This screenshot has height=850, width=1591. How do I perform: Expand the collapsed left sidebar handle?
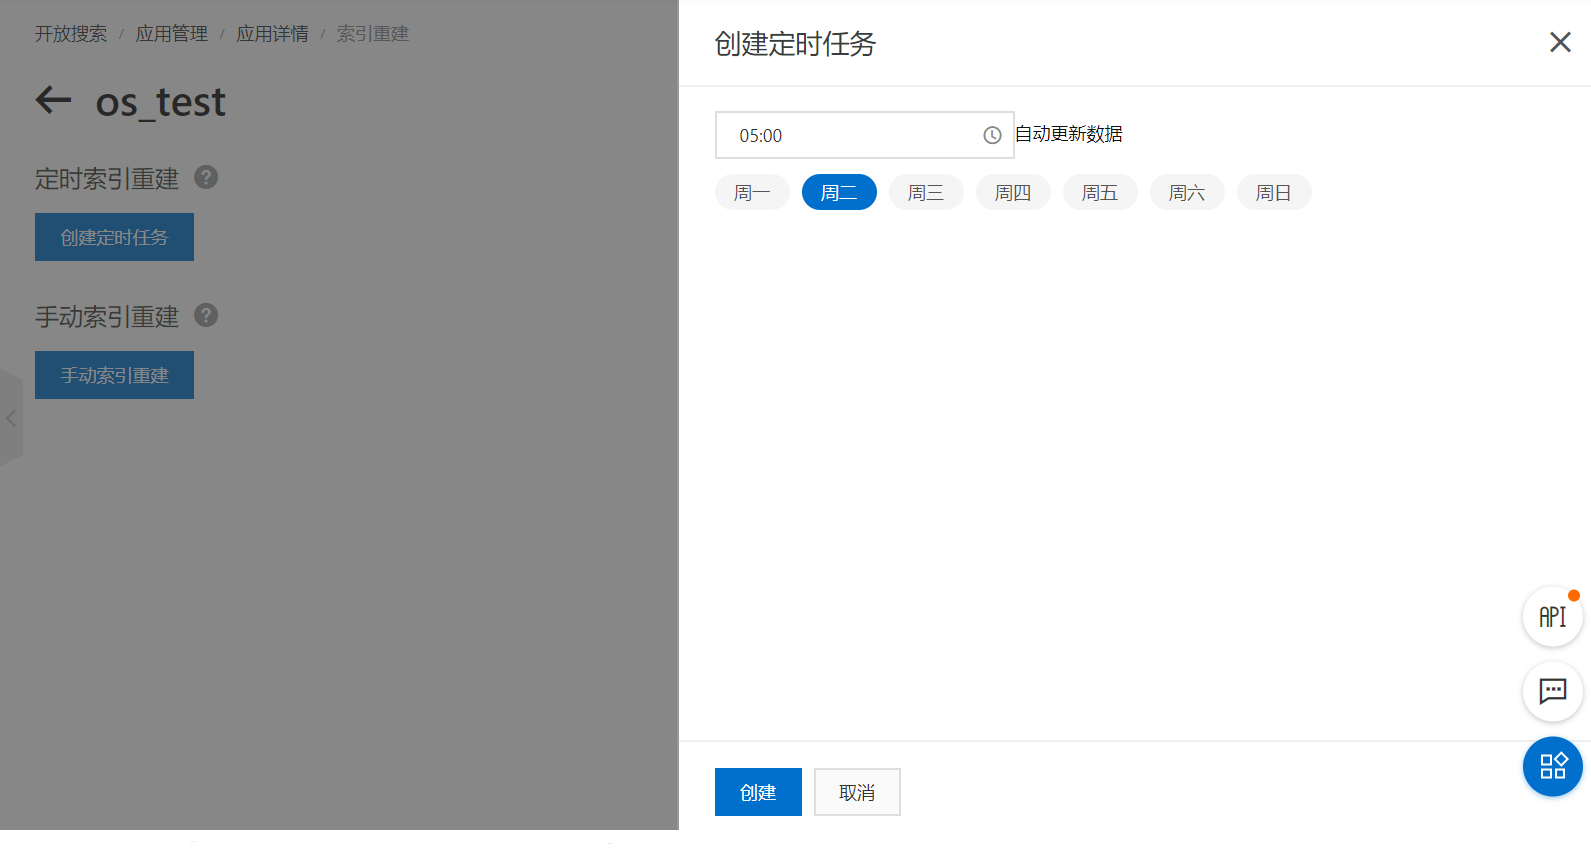pyautogui.click(x=10, y=418)
